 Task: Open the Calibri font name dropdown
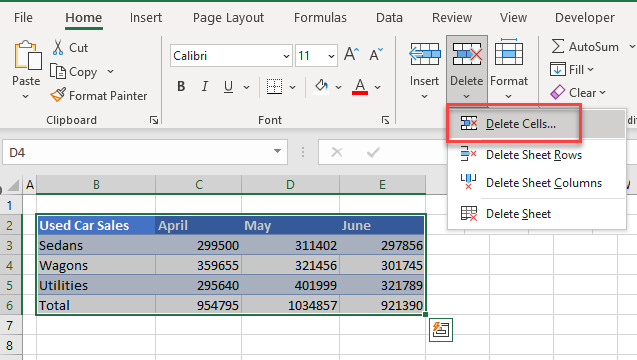pyautogui.click(x=286, y=56)
